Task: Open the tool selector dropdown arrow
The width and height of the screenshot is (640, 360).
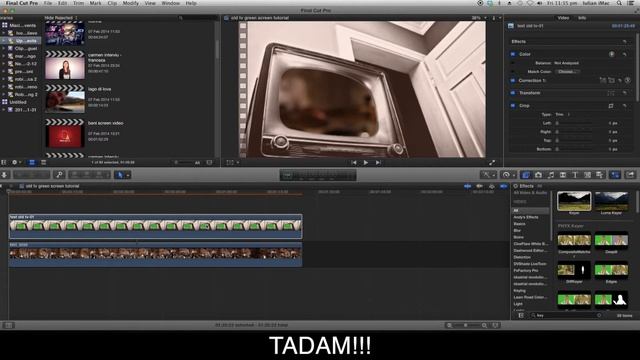Action: pyautogui.click(x=128, y=175)
